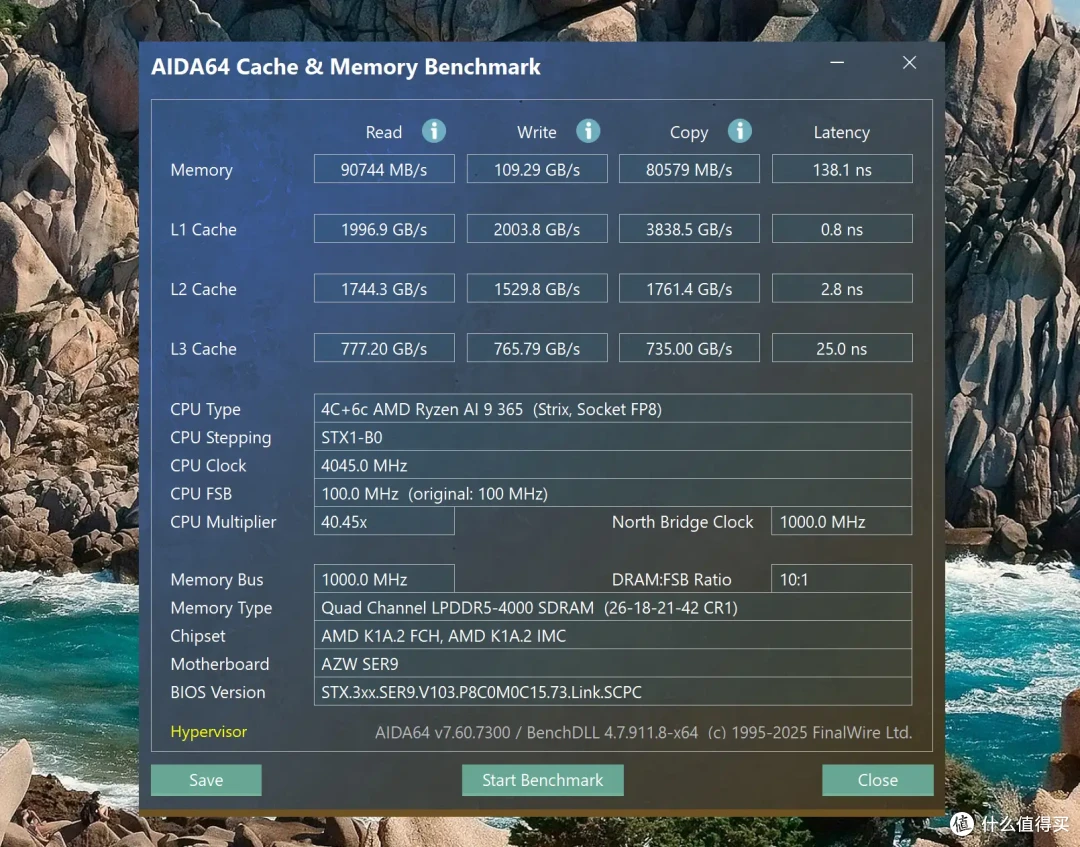The image size is (1080, 847).
Task: Click the CPU Clock field 4045.0 MHz
Action: pos(613,466)
